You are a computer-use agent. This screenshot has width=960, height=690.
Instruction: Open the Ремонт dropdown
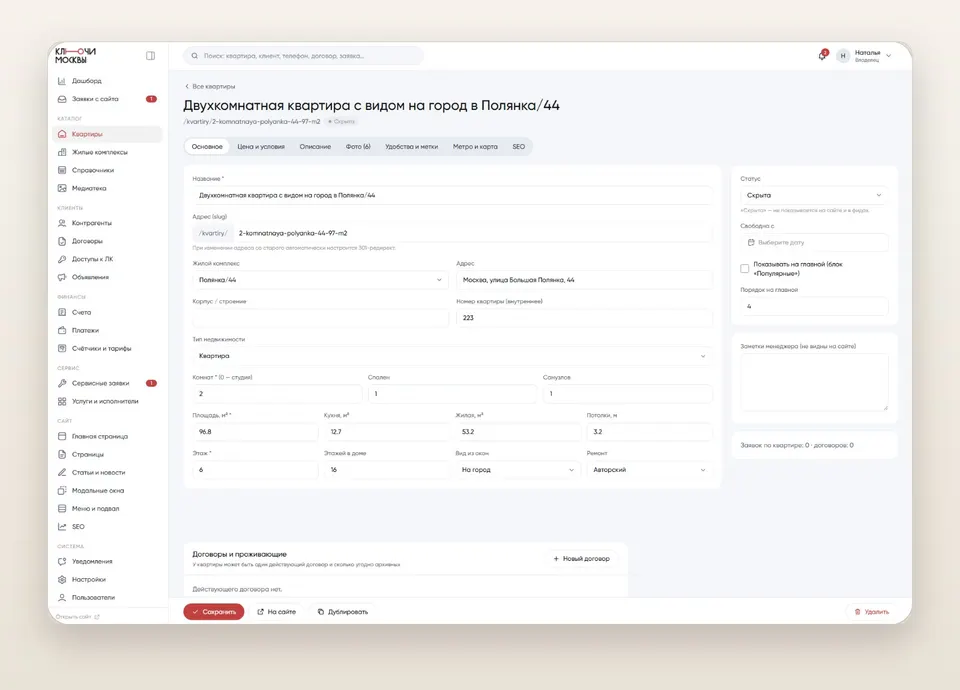650,470
